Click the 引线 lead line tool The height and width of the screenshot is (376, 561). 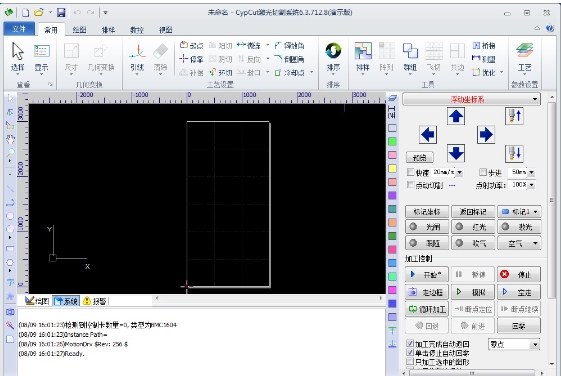click(137, 57)
